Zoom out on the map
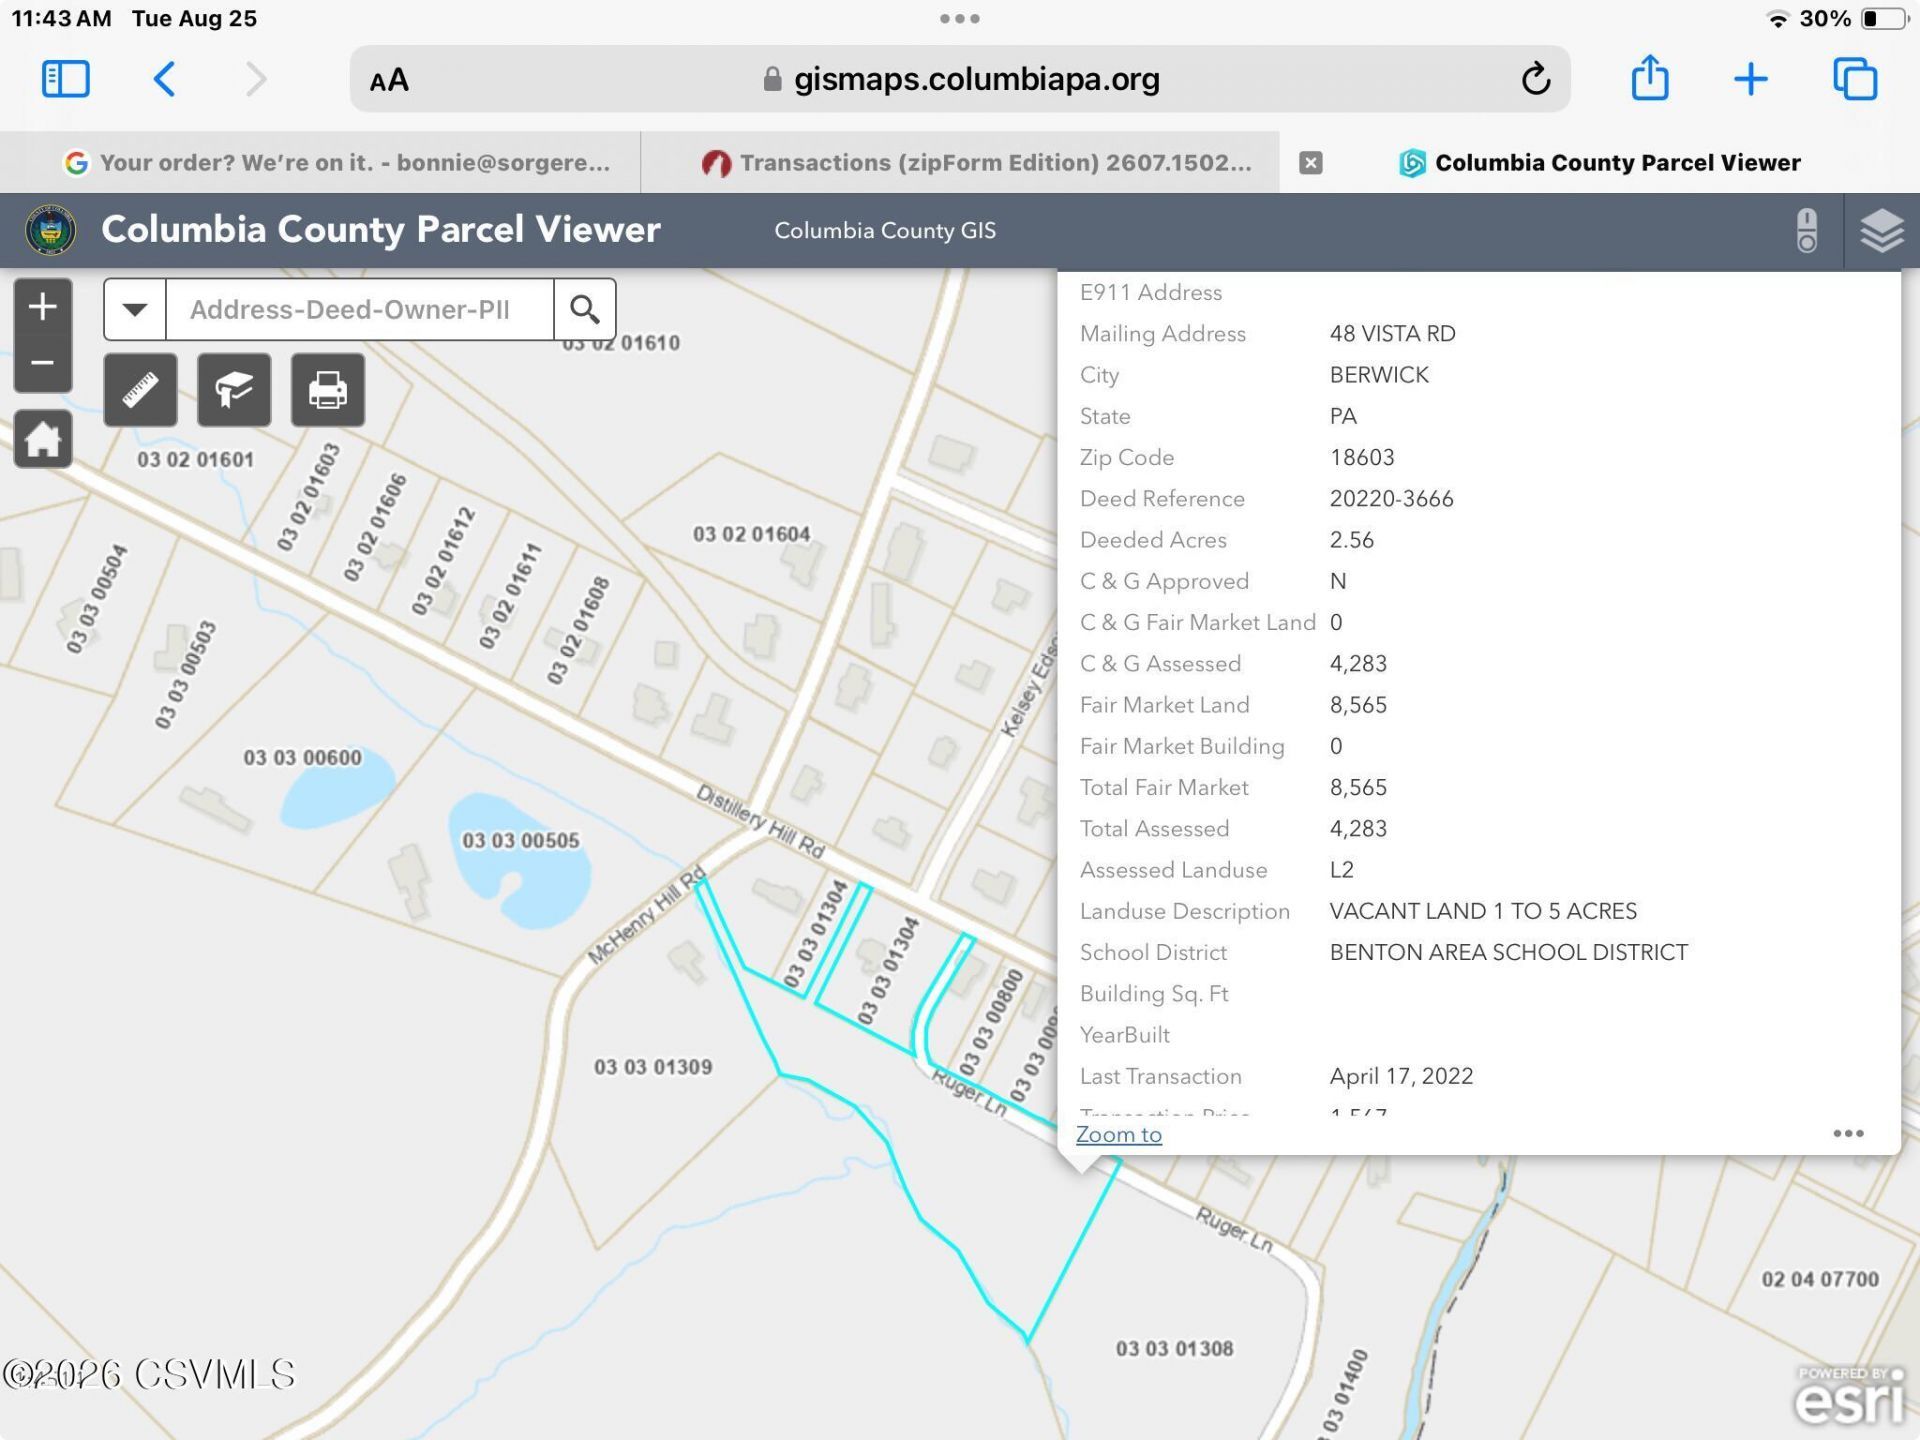 42,363
